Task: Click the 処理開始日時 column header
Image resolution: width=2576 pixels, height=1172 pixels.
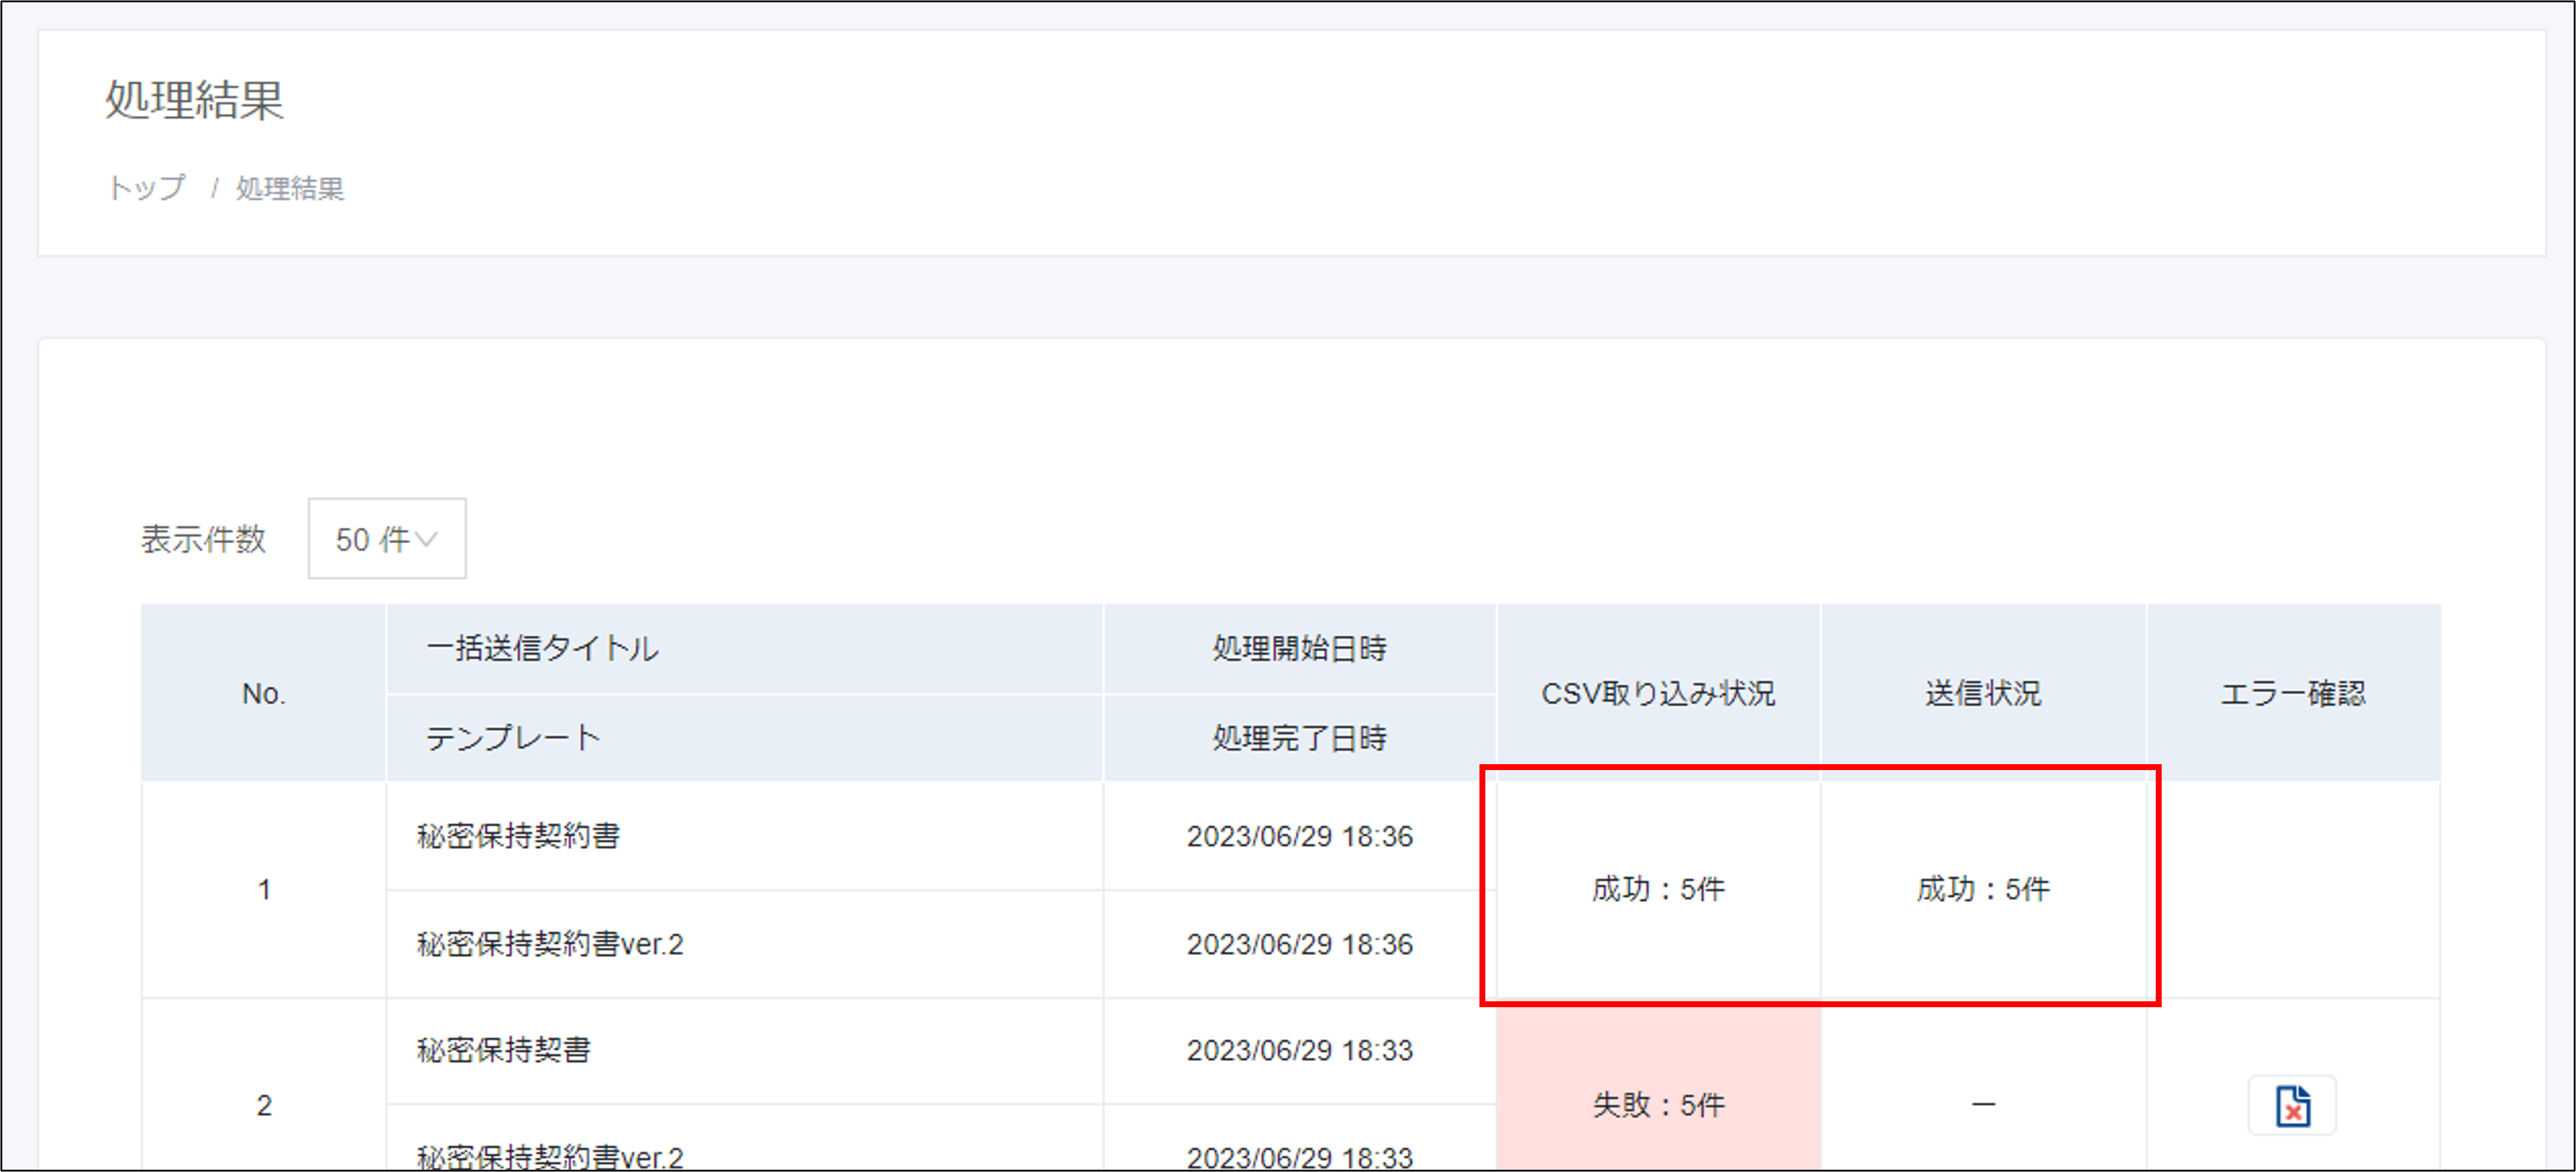Action: tap(1299, 648)
